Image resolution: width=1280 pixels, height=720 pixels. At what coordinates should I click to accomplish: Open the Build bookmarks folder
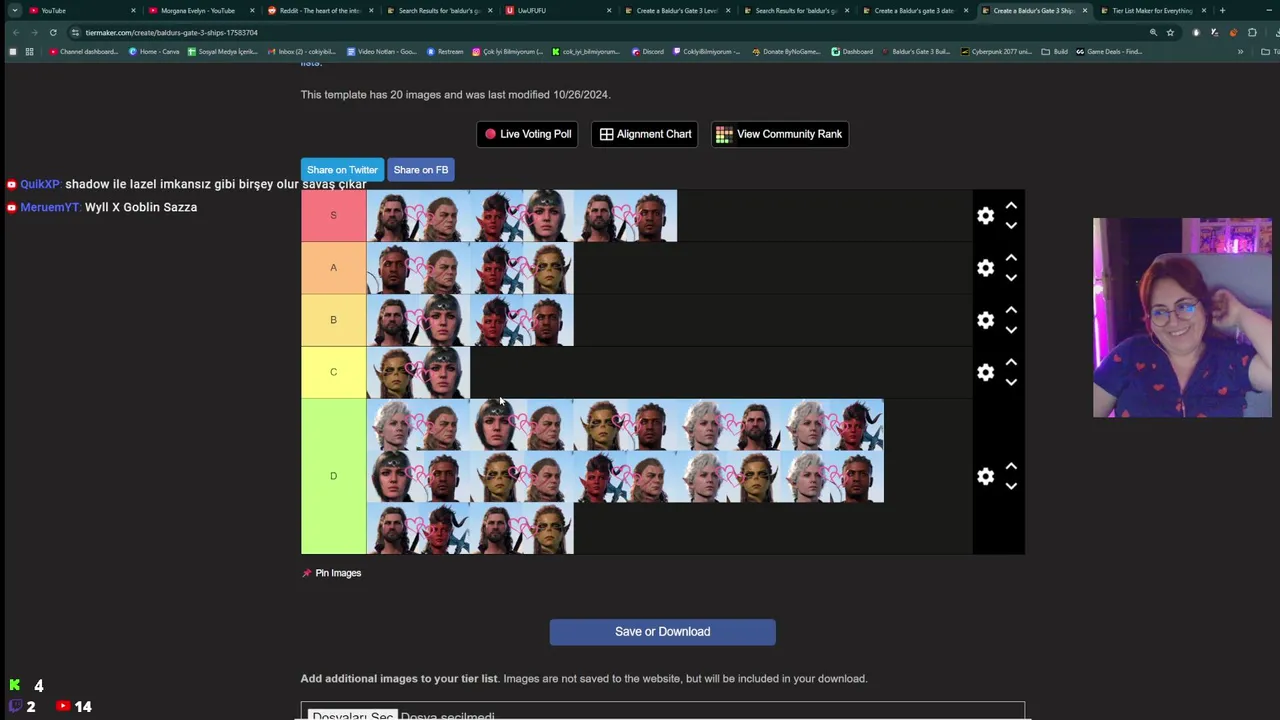(1055, 51)
